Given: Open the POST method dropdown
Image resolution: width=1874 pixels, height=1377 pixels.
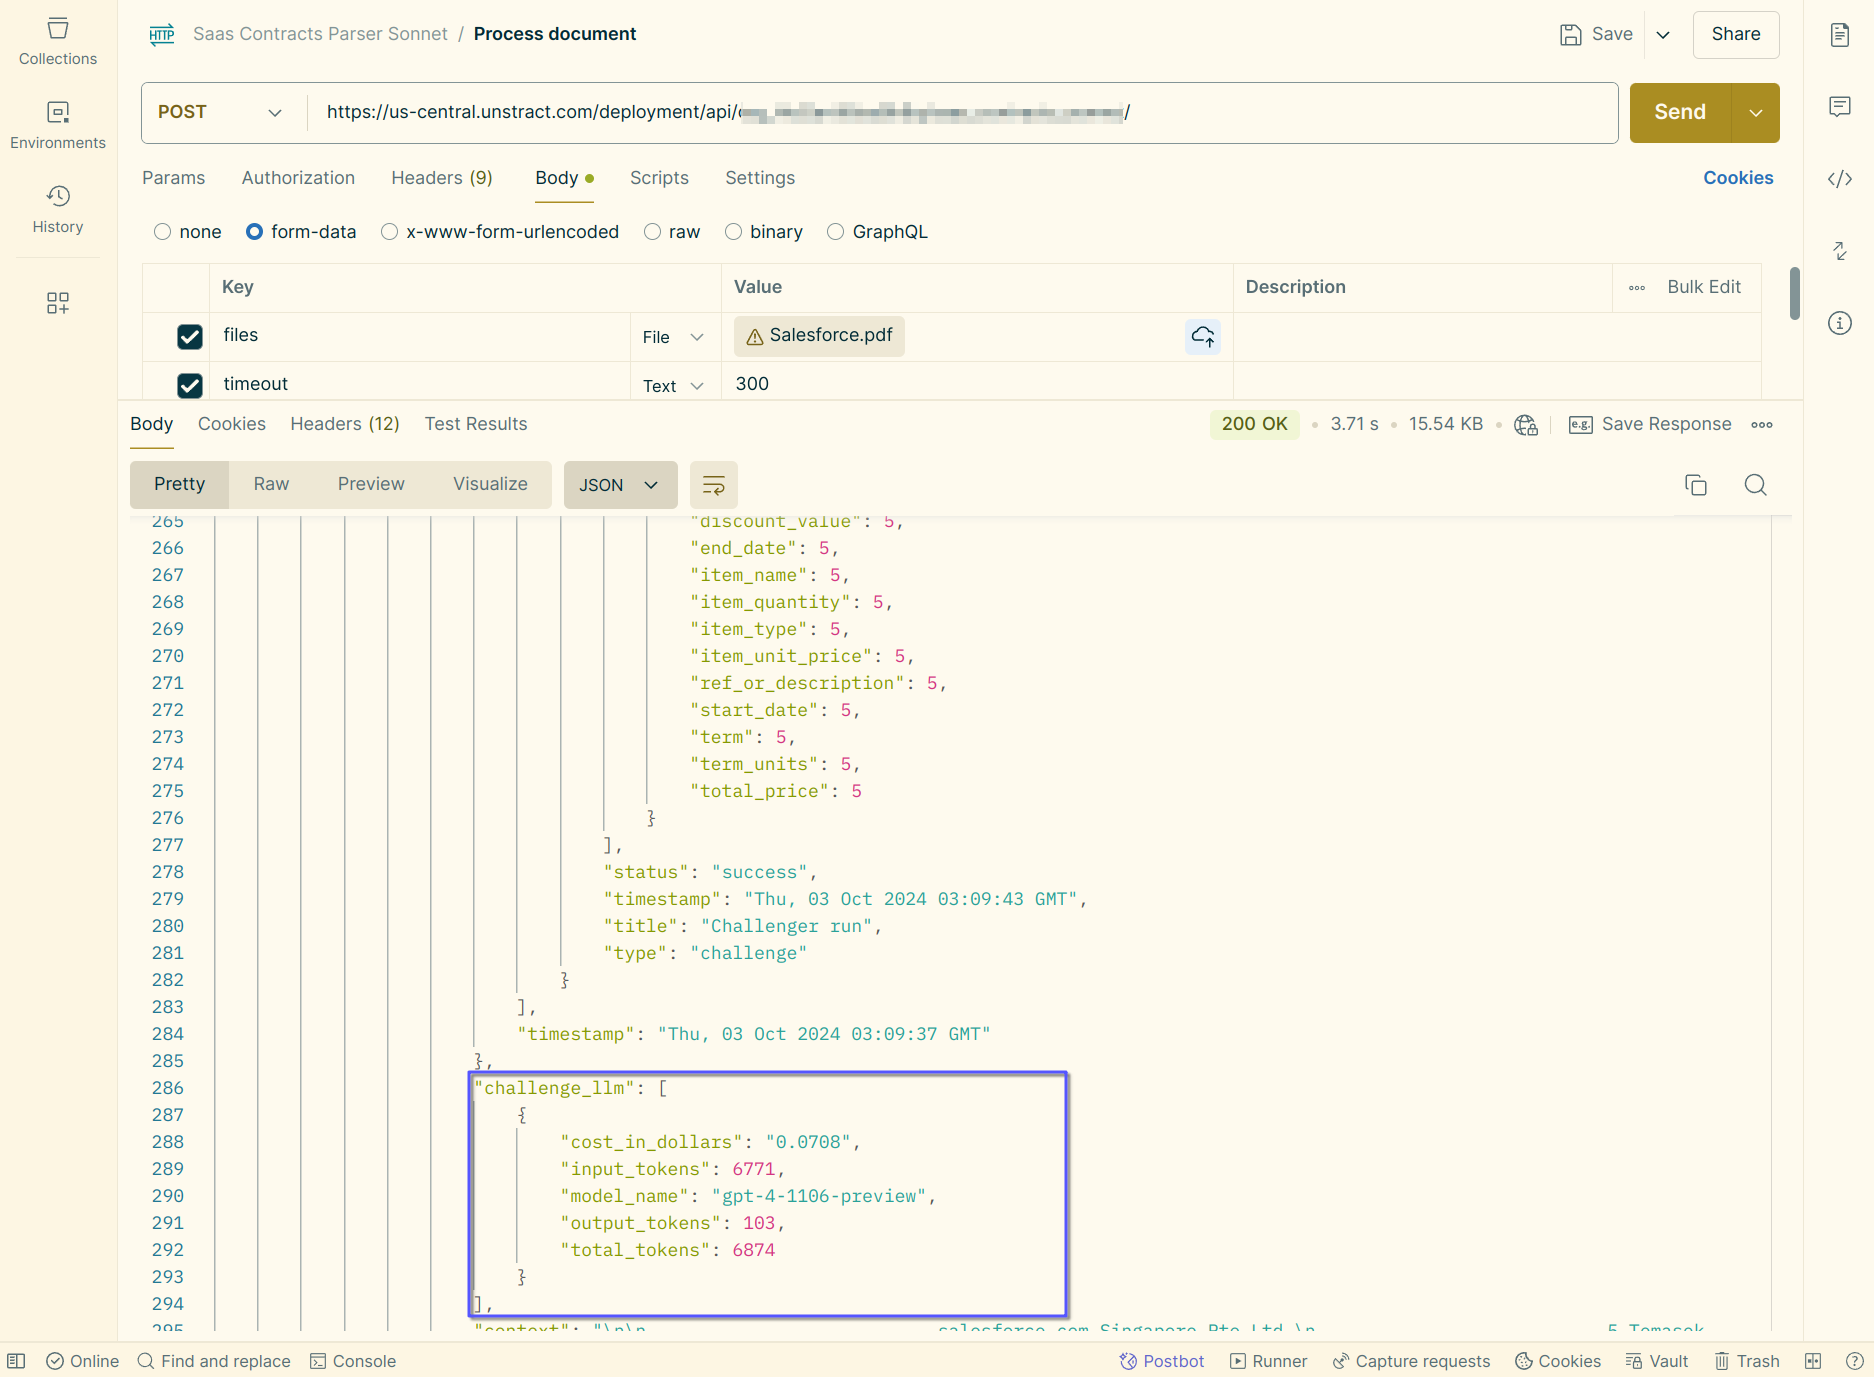Looking at the screenshot, I should (222, 113).
